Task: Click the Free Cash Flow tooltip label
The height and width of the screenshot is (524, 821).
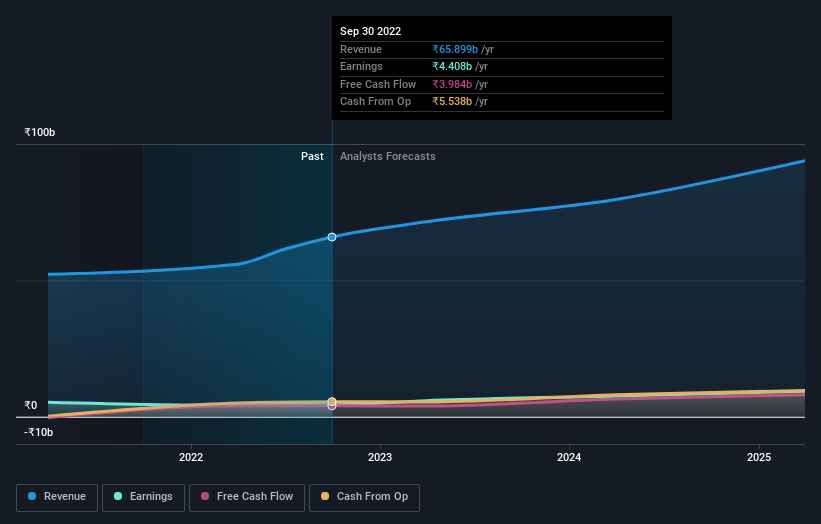Action: pyautogui.click(x=378, y=84)
